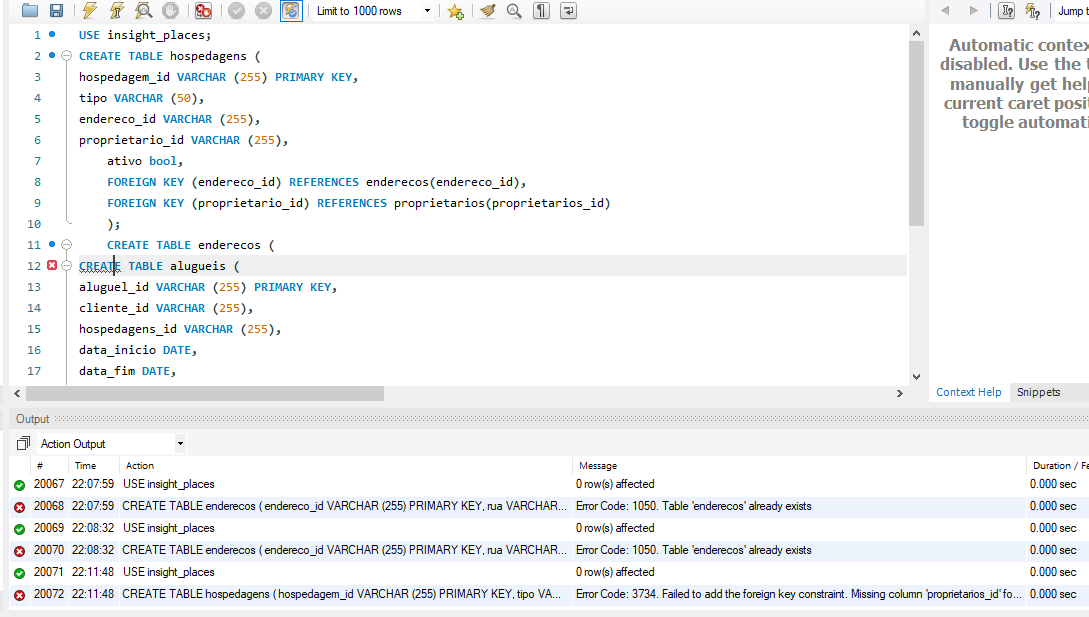Image resolution: width=1089 pixels, height=617 pixels.
Task: Open find panel with the magnifier icon
Action: click(514, 11)
